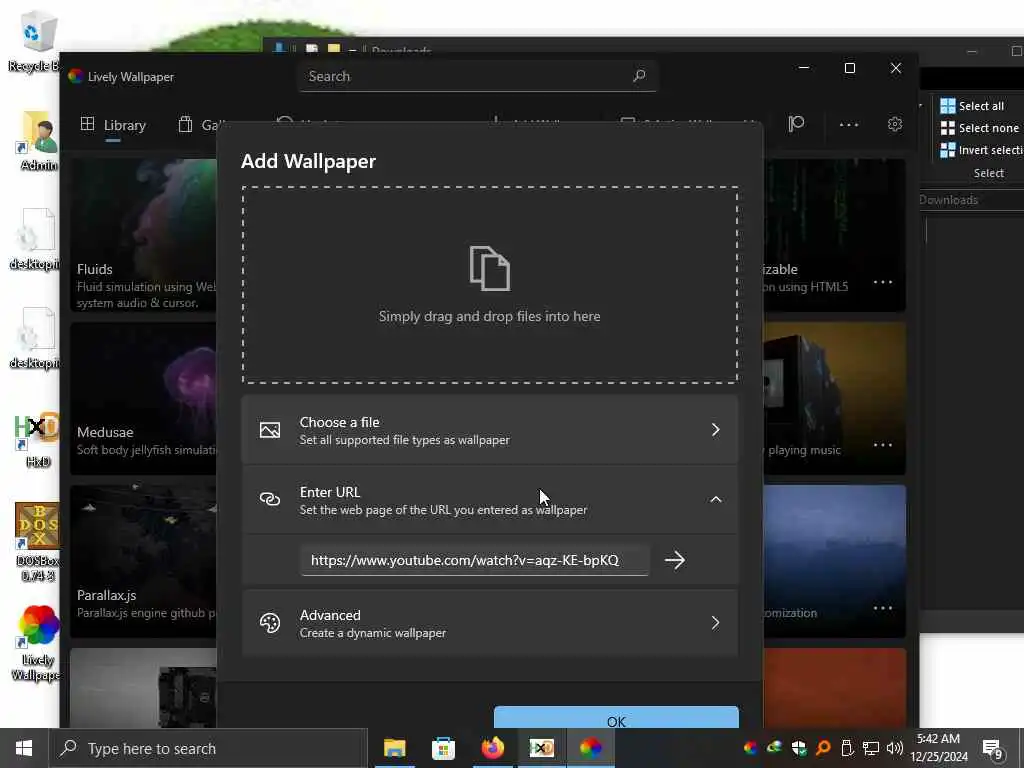Open options menu for HTML5 wallpaper card
1024x768 pixels.
click(x=882, y=282)
